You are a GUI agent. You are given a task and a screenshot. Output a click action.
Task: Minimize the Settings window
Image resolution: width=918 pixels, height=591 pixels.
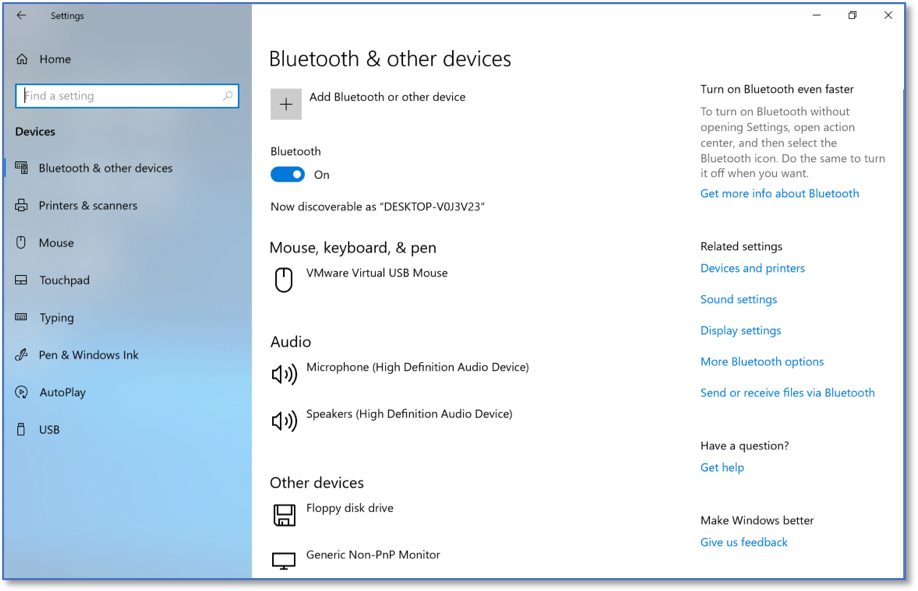[x=817, y=15]
